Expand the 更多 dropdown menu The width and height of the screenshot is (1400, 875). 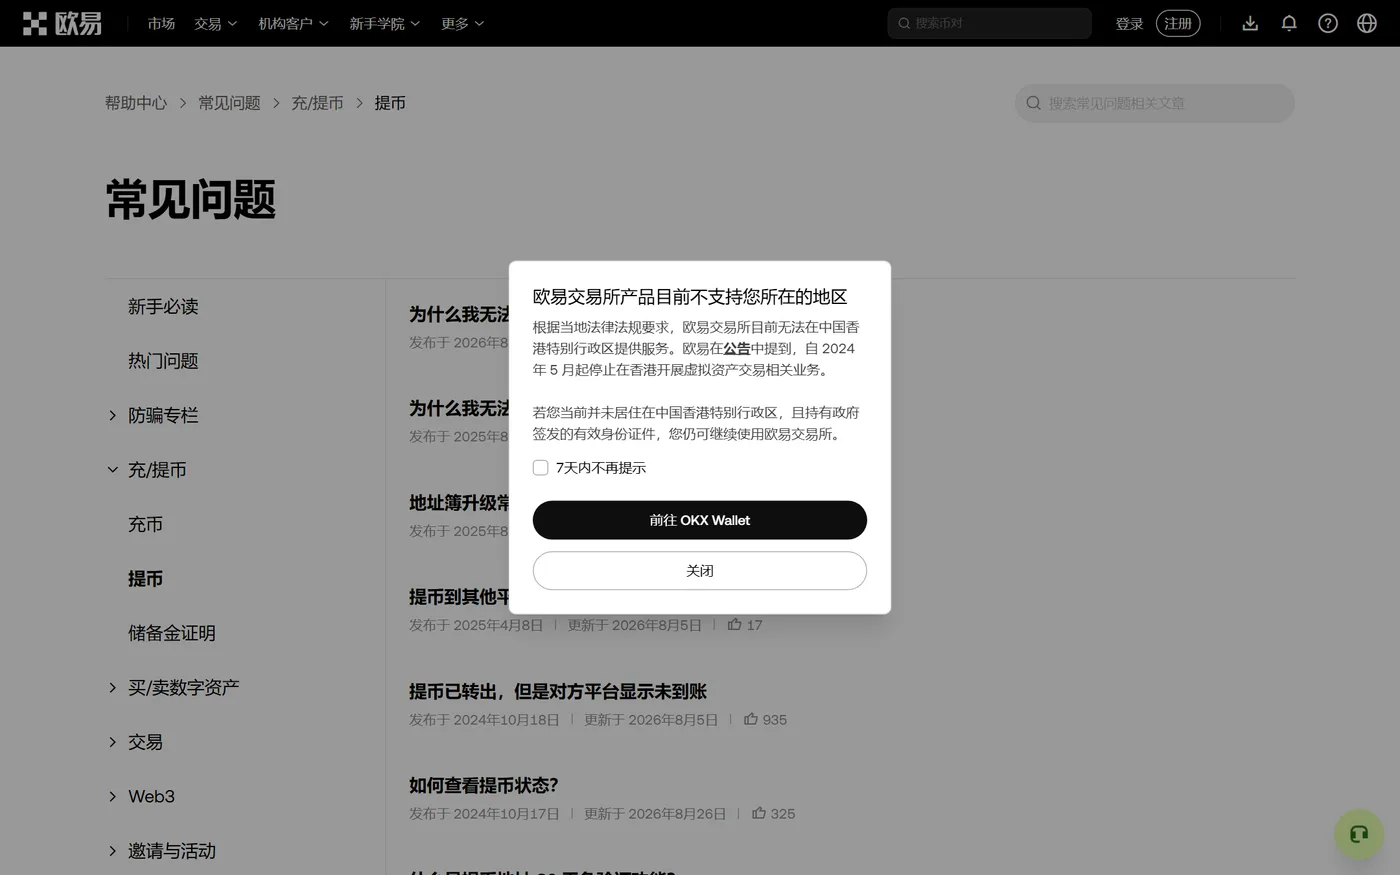[x=462, y=23]
